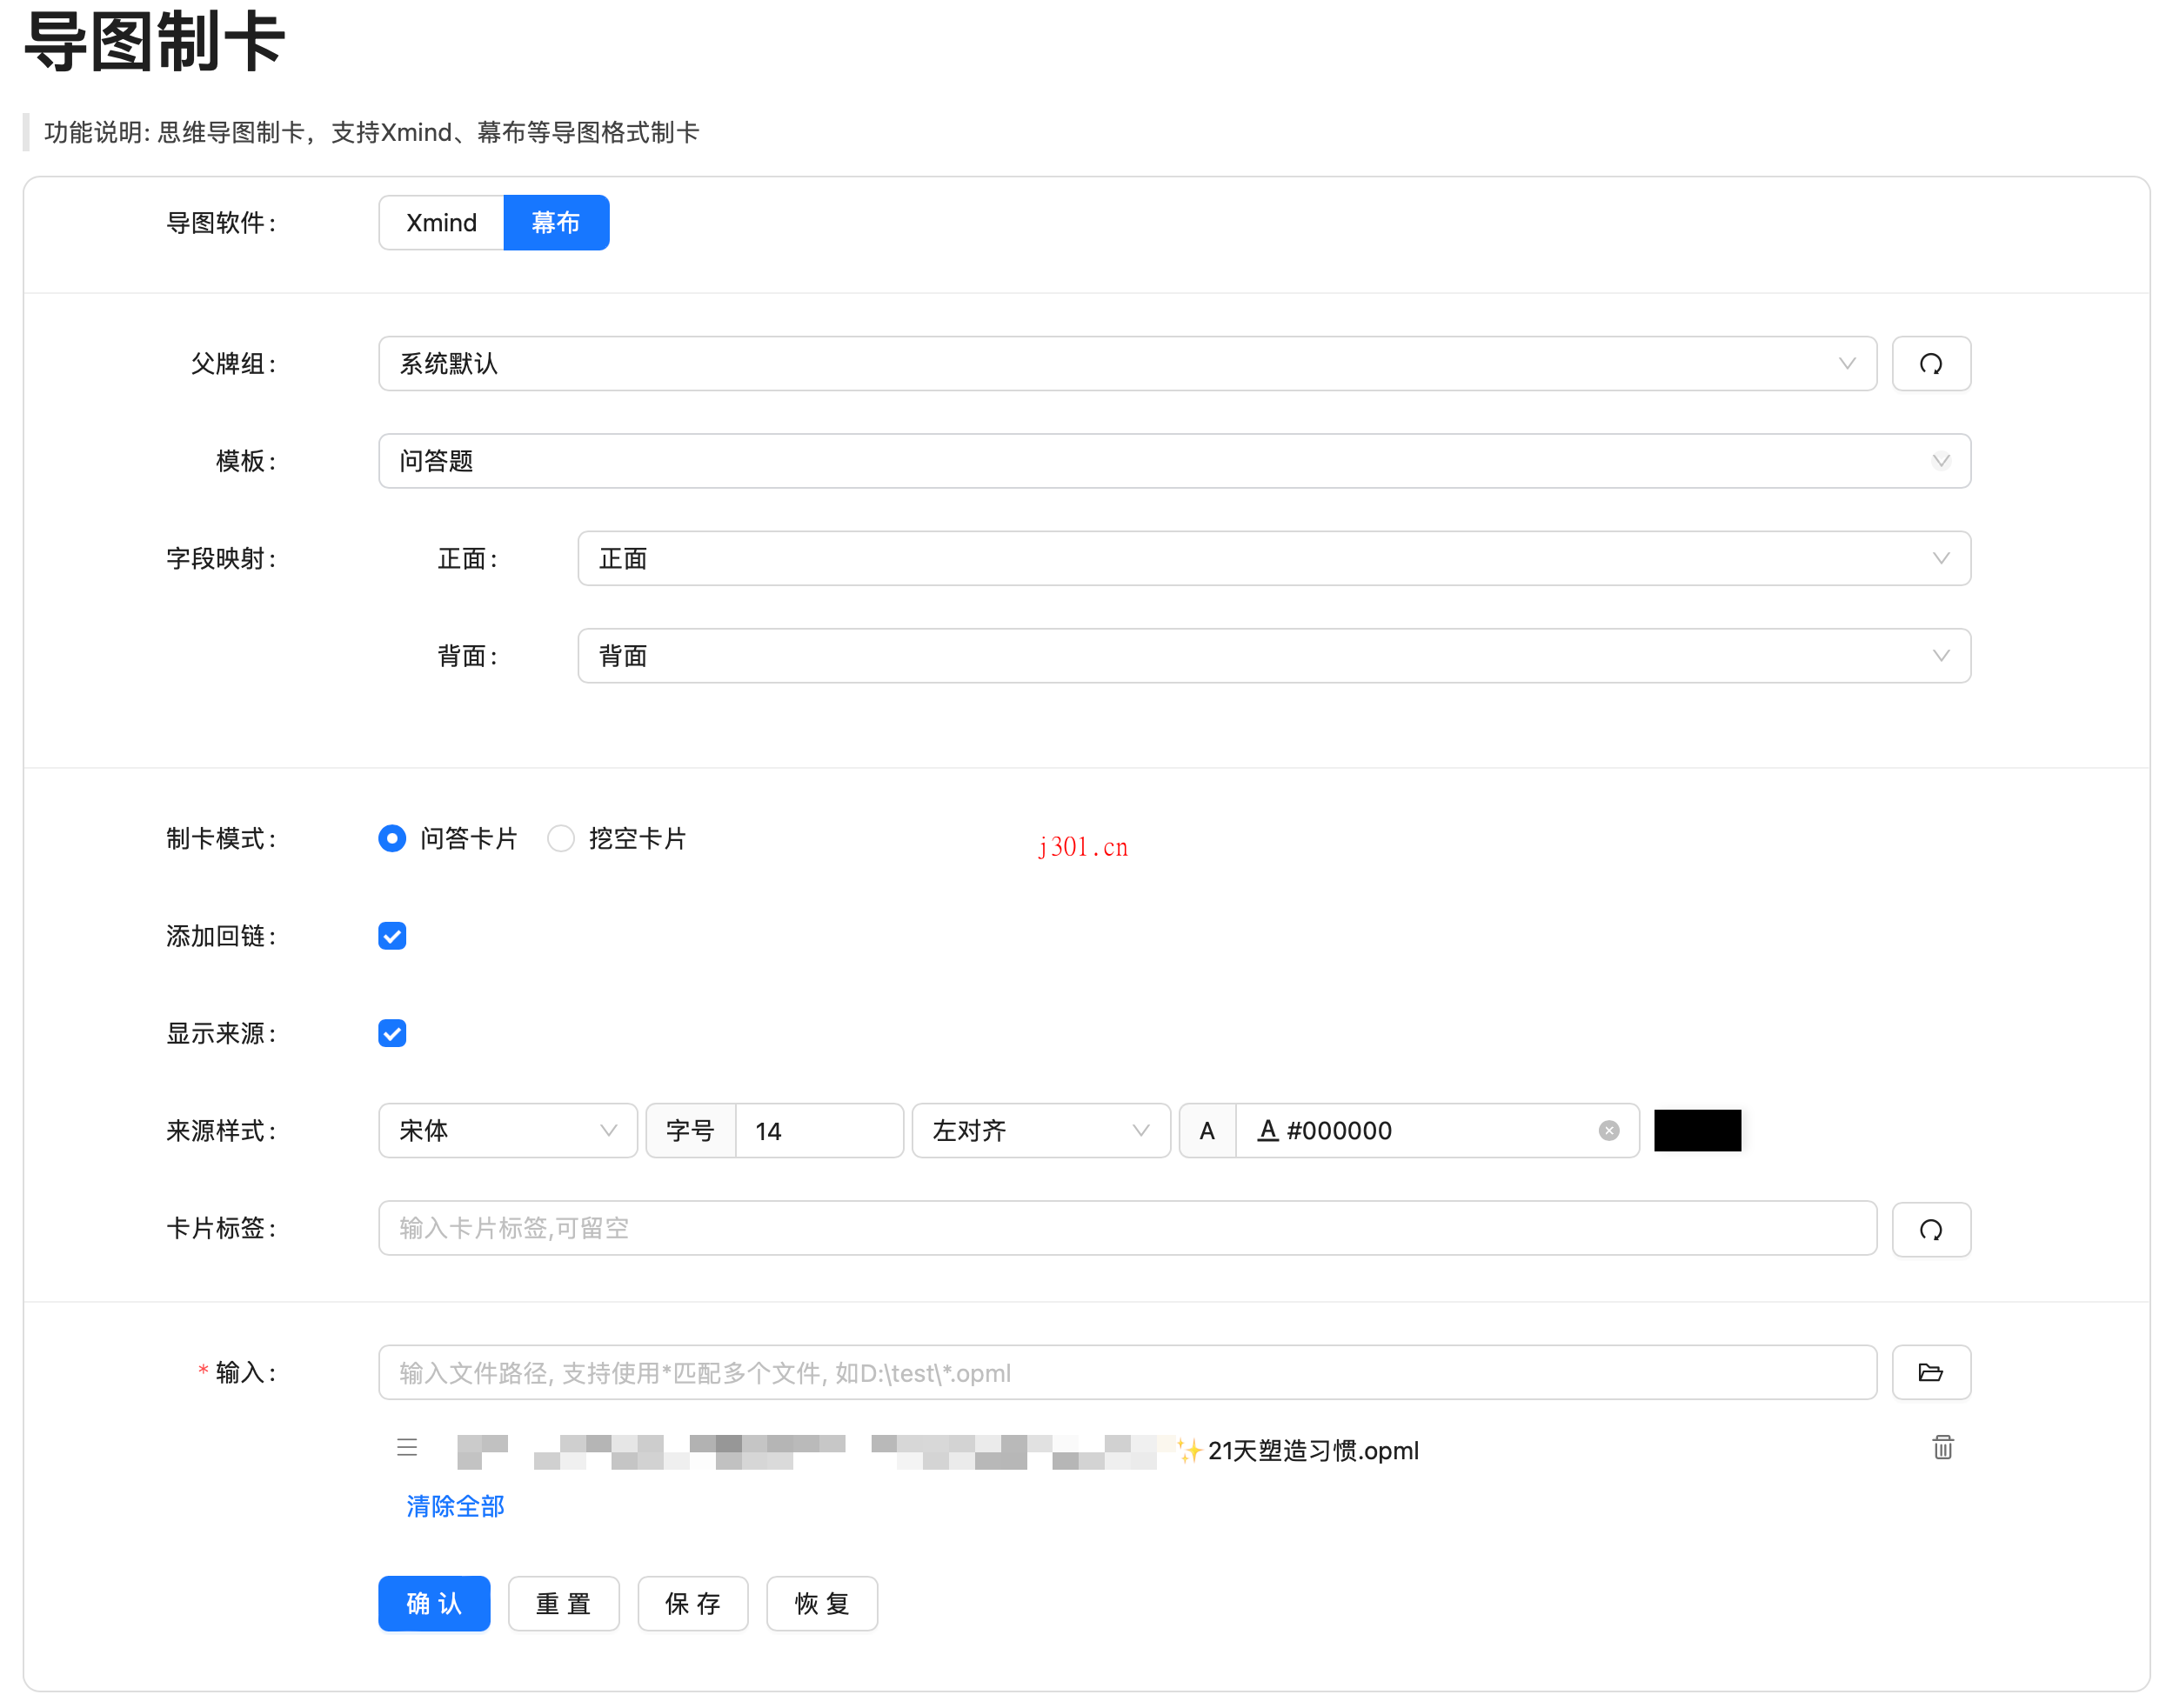
Task: Click the 重置 button
Action: click(563, 1603)
